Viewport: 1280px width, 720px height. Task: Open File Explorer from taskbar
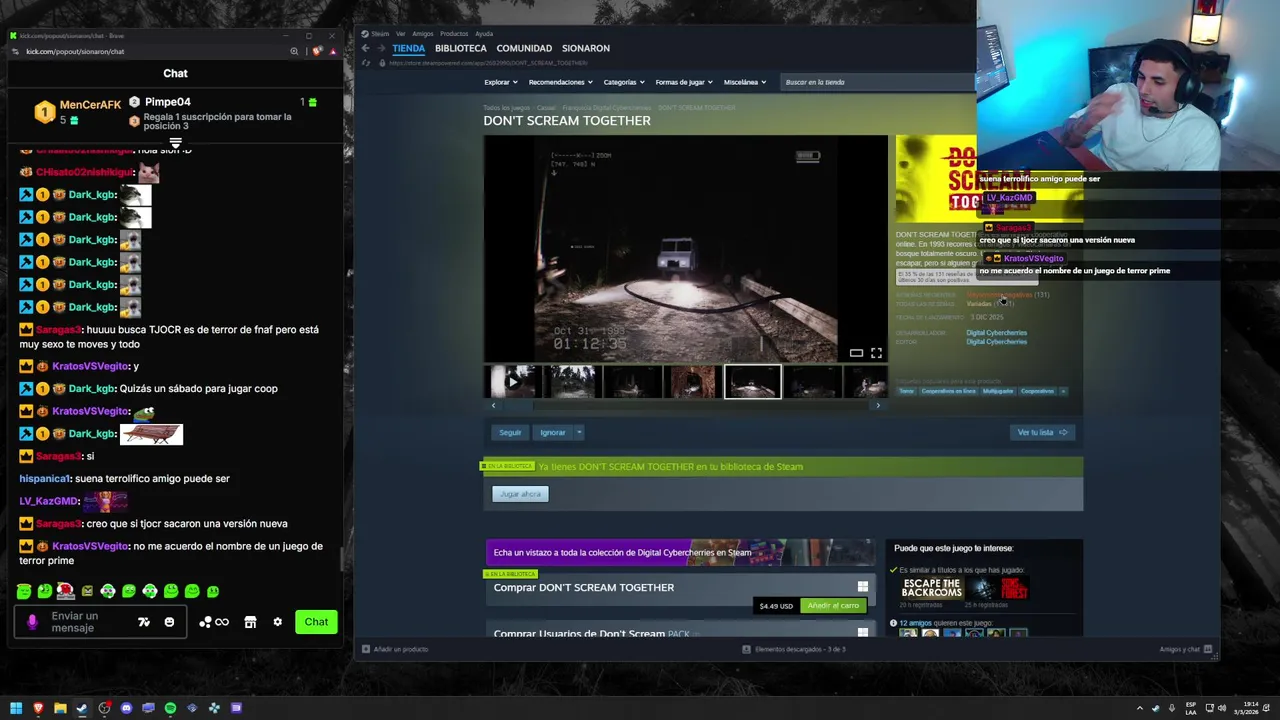click(60, 708)
